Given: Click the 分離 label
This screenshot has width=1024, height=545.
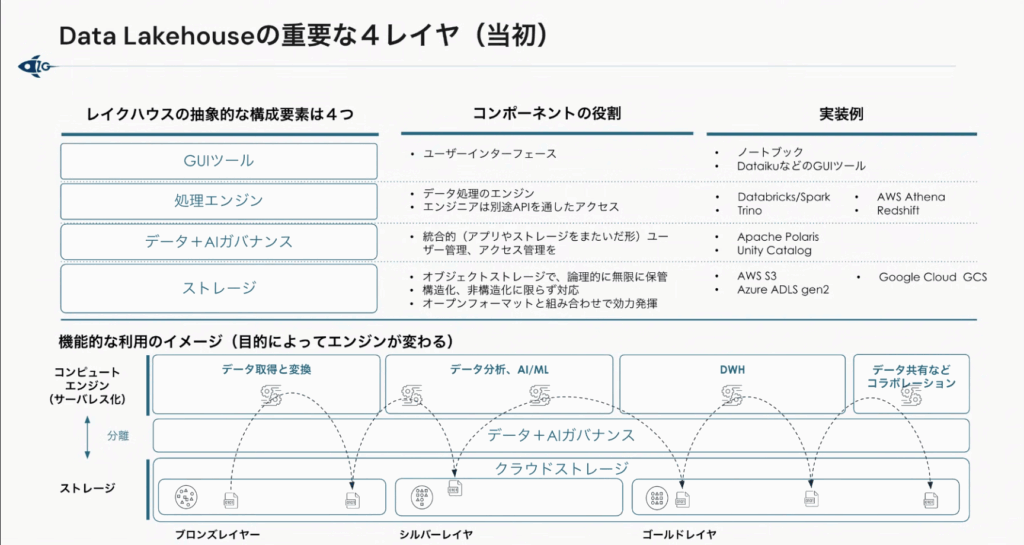Looking at the screenshot, I should (118, 436).
